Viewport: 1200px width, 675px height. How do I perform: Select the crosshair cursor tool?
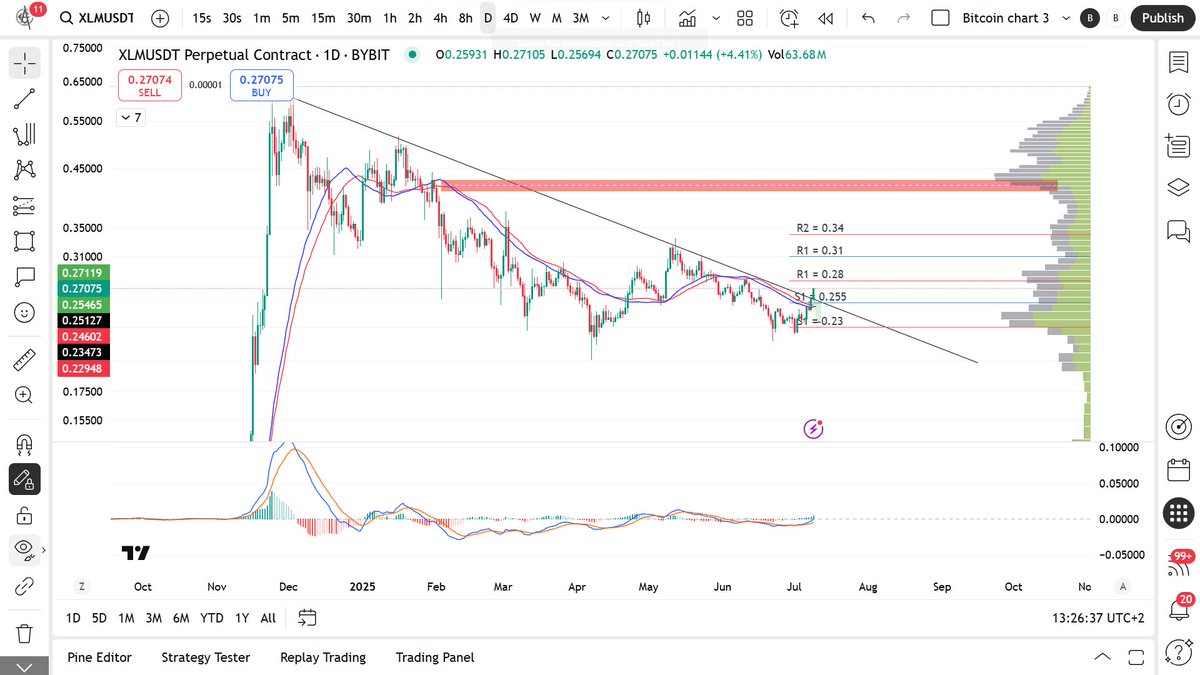tap(24, 62)
